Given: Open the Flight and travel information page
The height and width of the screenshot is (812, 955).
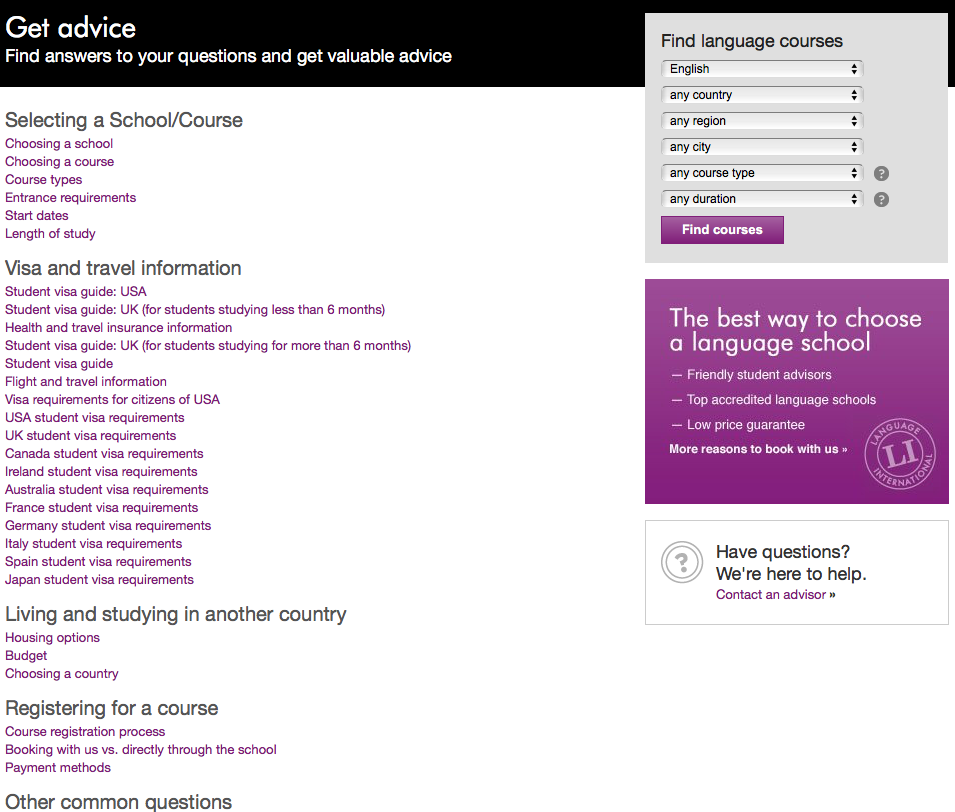Looking at the screenshot, I should click(85, 381).
